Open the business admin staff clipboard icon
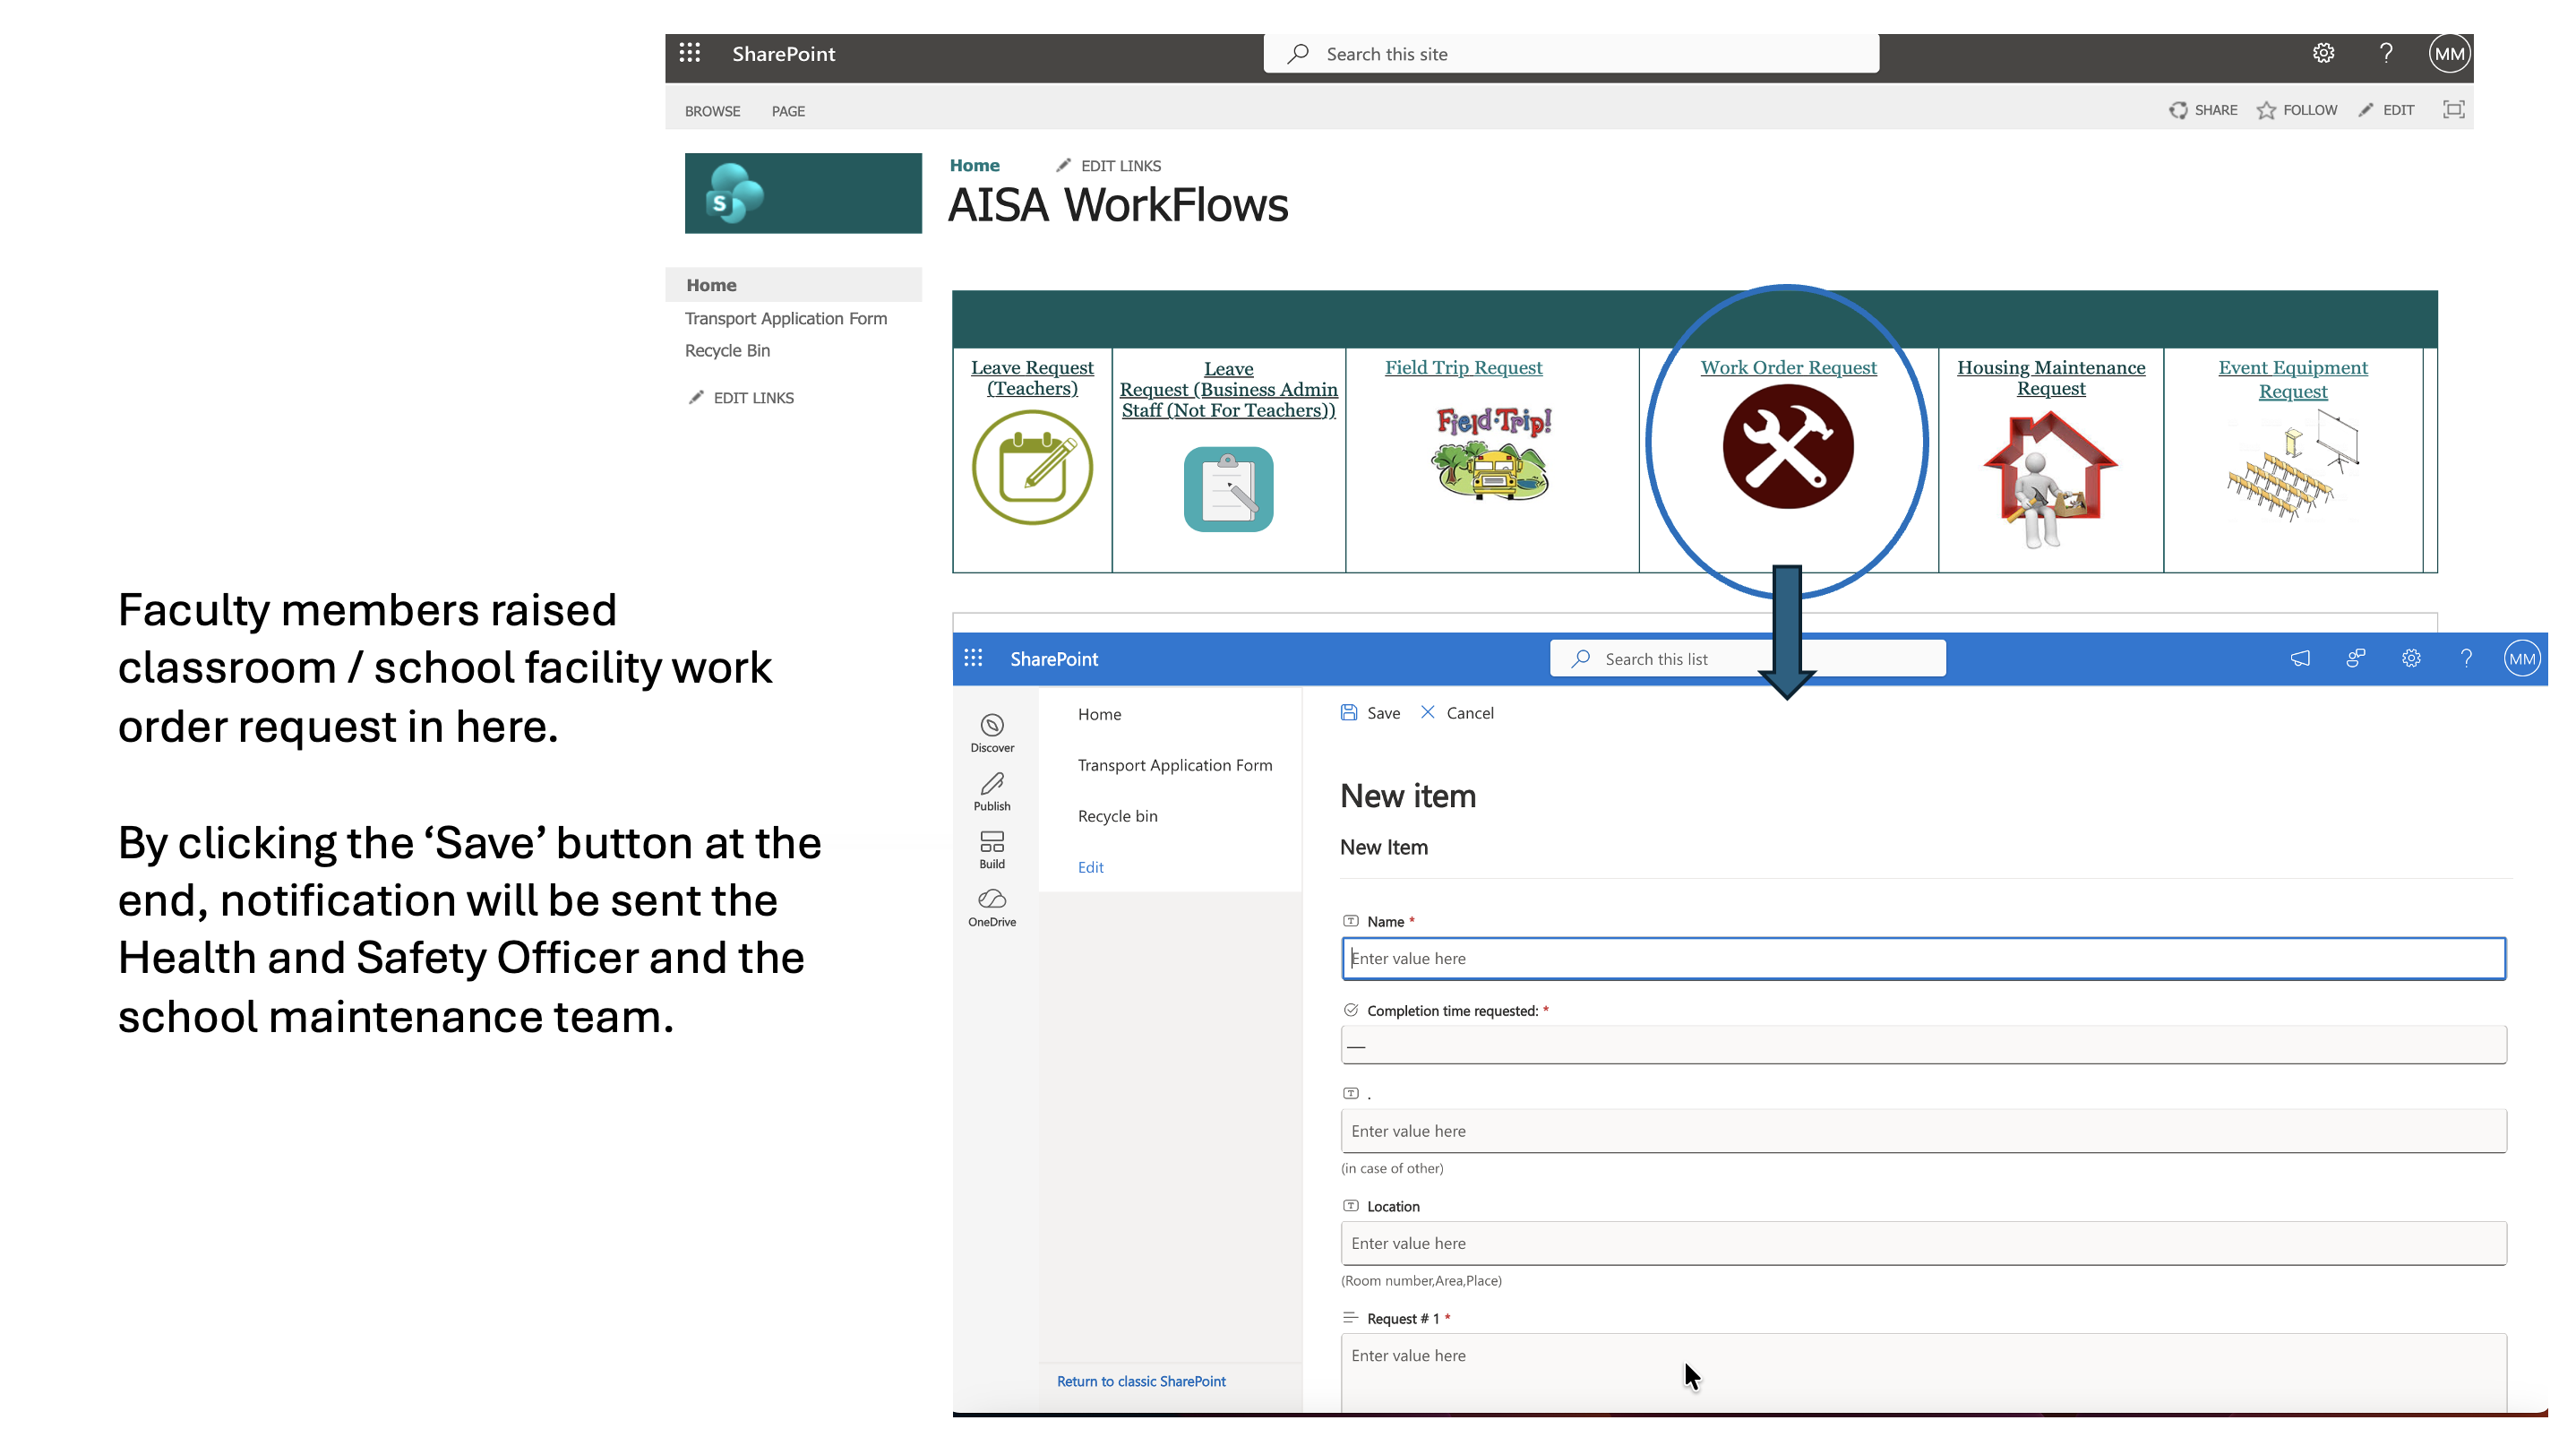The image size is (2576, 1446). [x=1228, y=489]
